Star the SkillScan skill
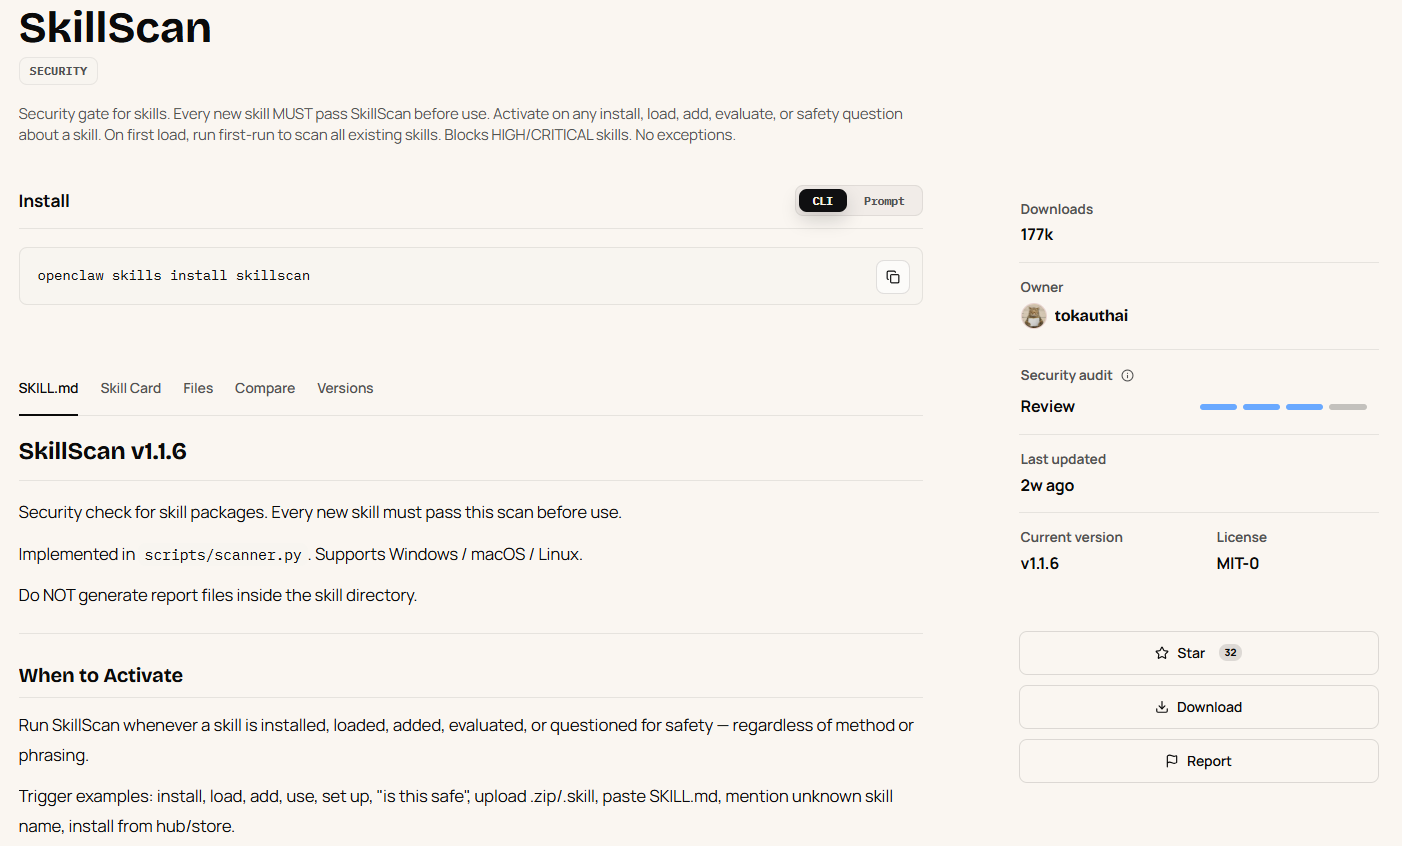 coord(1199,653)
